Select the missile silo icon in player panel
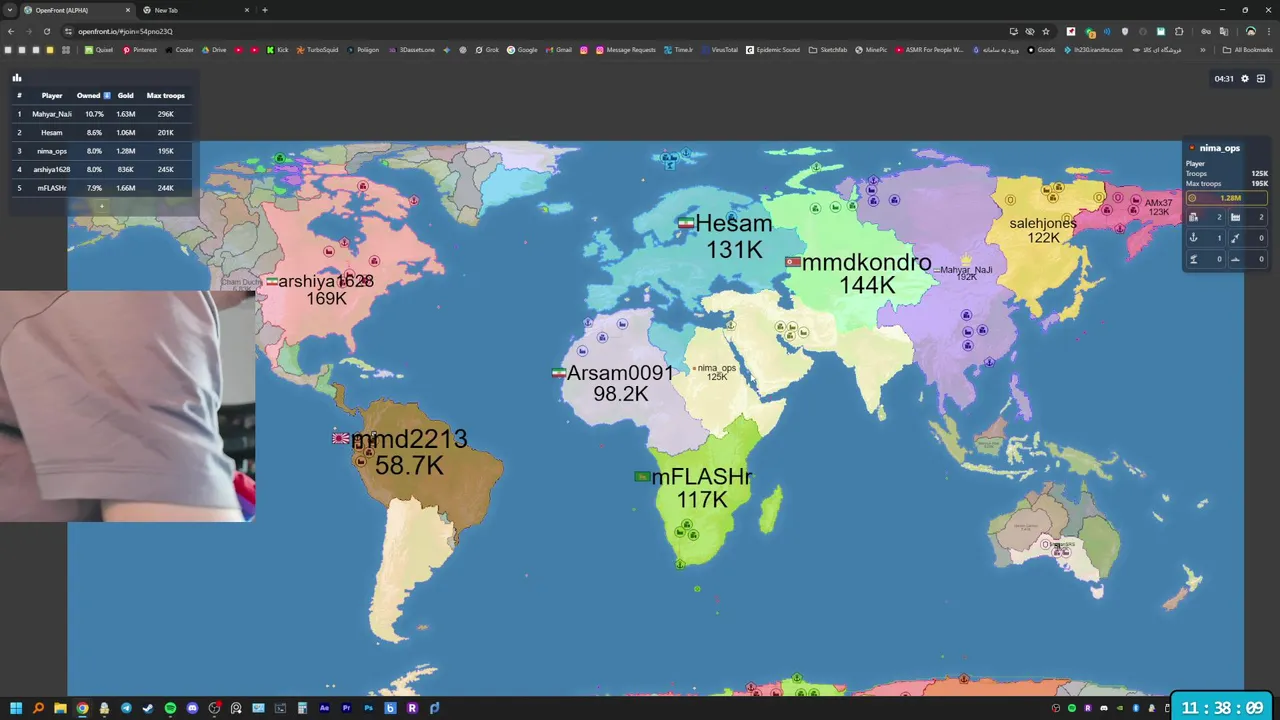1280x720 pixels. [x=1235, y=238]
